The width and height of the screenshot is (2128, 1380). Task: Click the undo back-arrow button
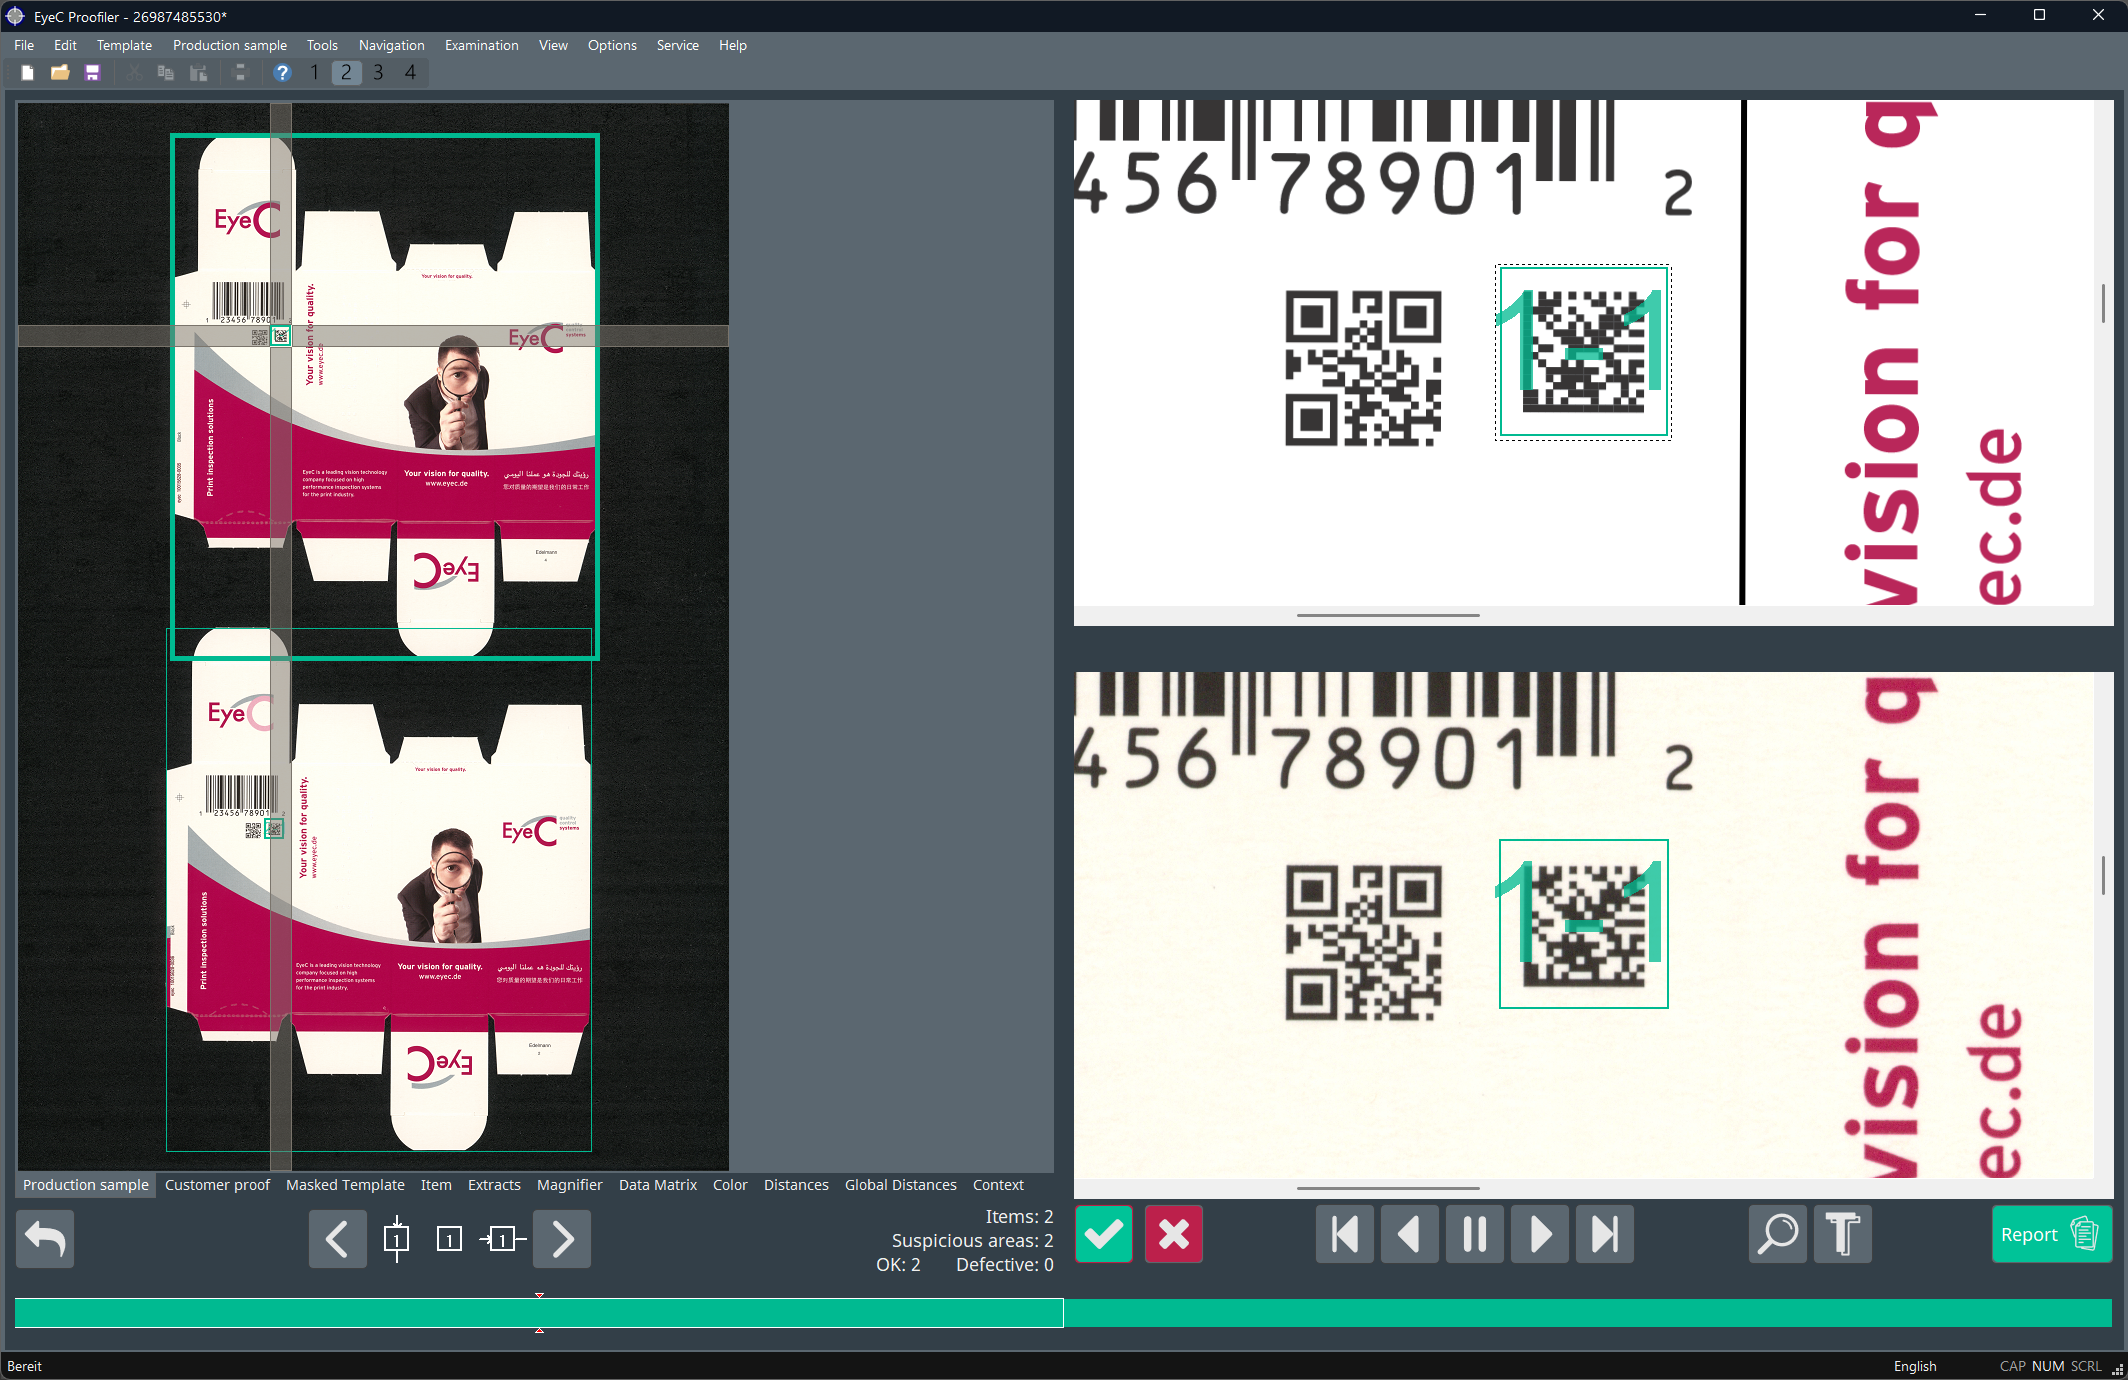45,1239
